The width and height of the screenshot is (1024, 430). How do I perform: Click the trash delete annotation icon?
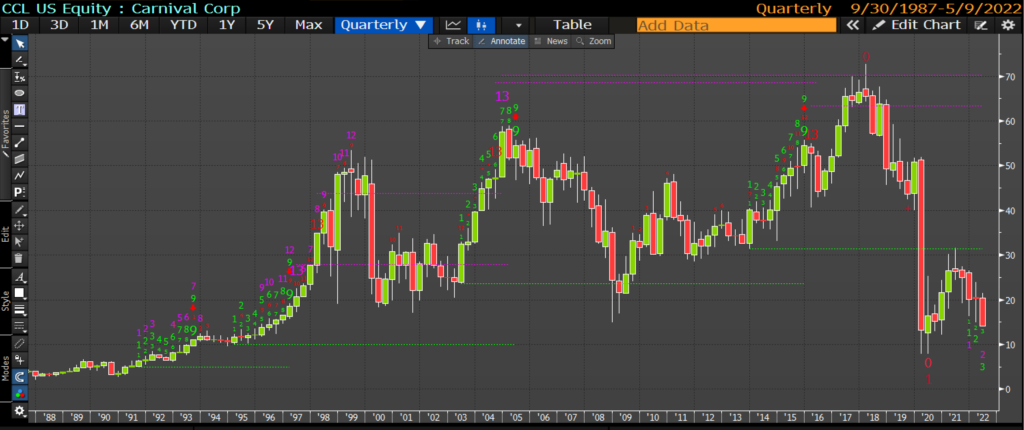(20, 258)
